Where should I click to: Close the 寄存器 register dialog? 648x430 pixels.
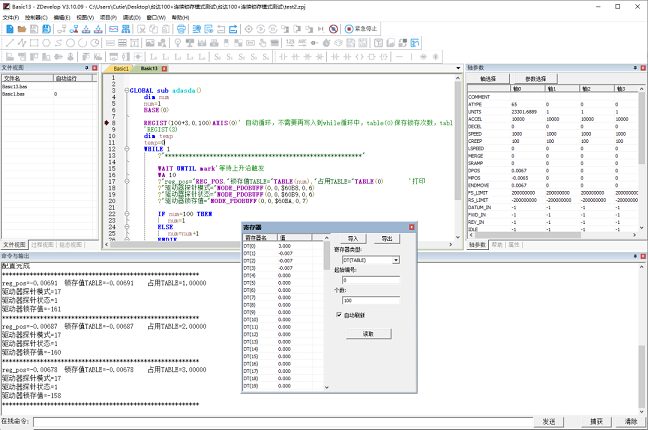pyautogui.click(x=412, y=227)
